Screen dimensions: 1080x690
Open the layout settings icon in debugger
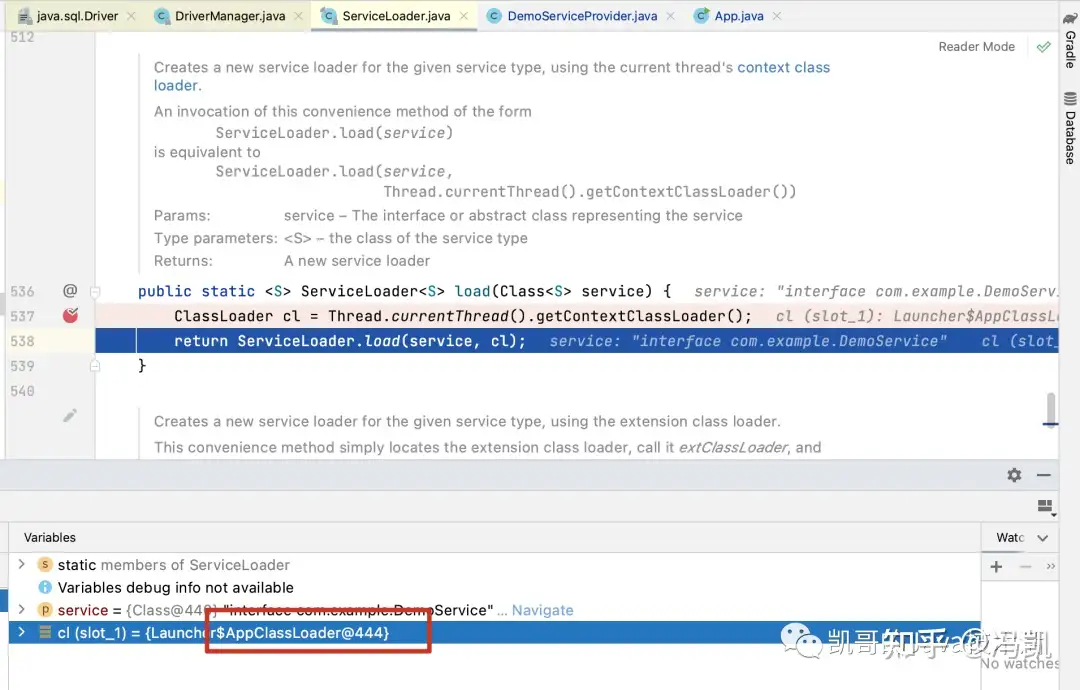click(x=1046, y=508)
